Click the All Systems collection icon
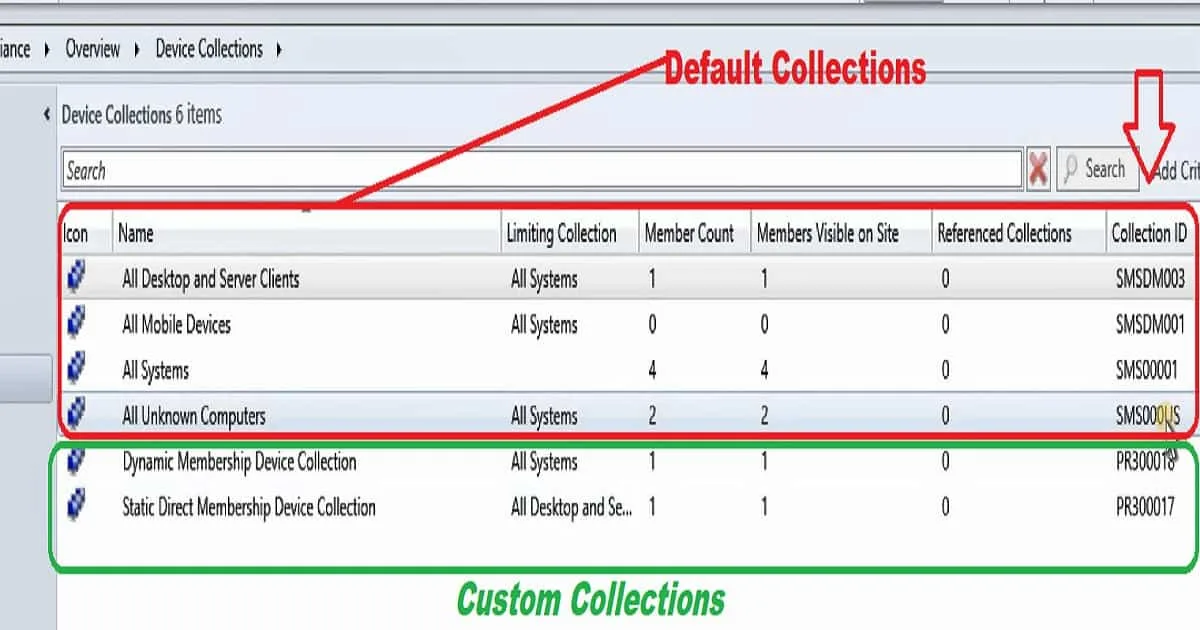 (x=76, y=370)
